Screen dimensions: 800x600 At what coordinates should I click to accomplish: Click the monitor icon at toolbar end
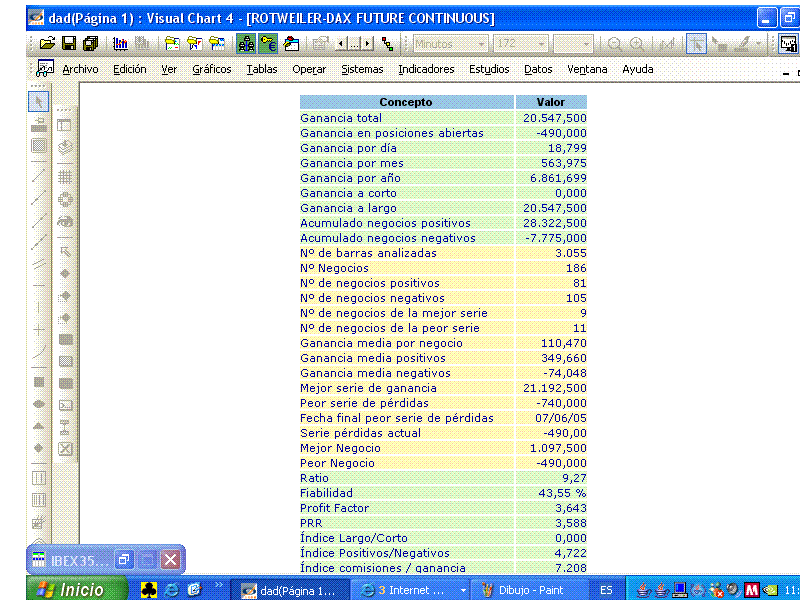pos(788,44)
